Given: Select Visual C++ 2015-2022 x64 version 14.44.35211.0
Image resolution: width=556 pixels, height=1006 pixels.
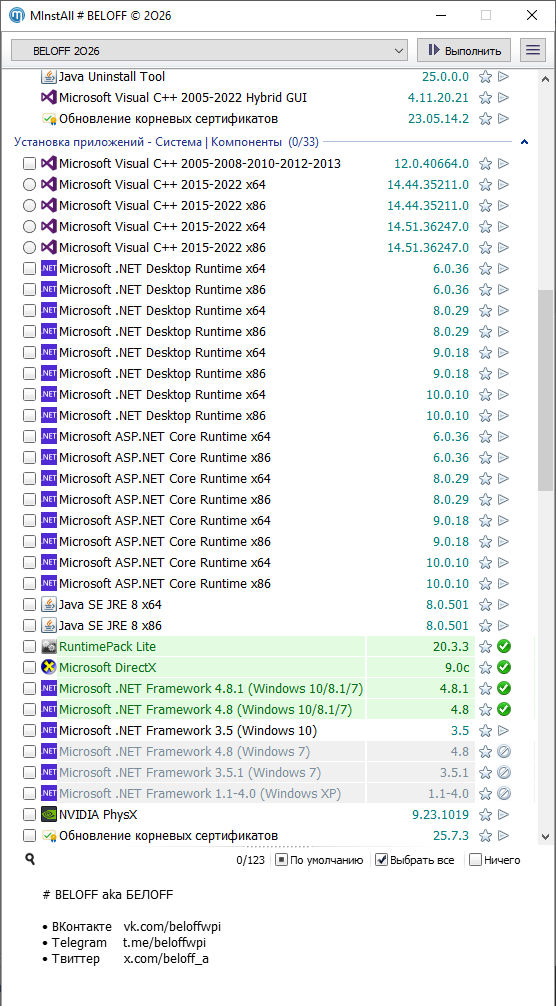Looking at the screenshot, I should coord(29,185).
